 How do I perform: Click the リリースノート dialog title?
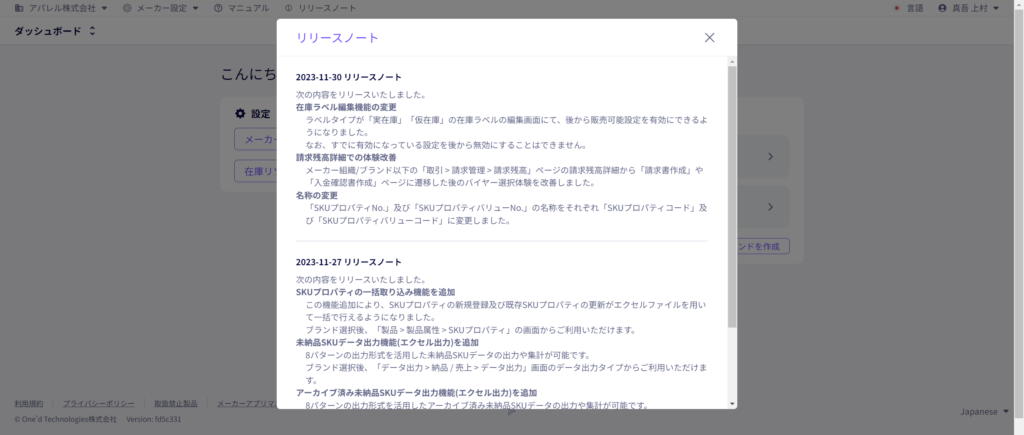click(x=337, y=38)
